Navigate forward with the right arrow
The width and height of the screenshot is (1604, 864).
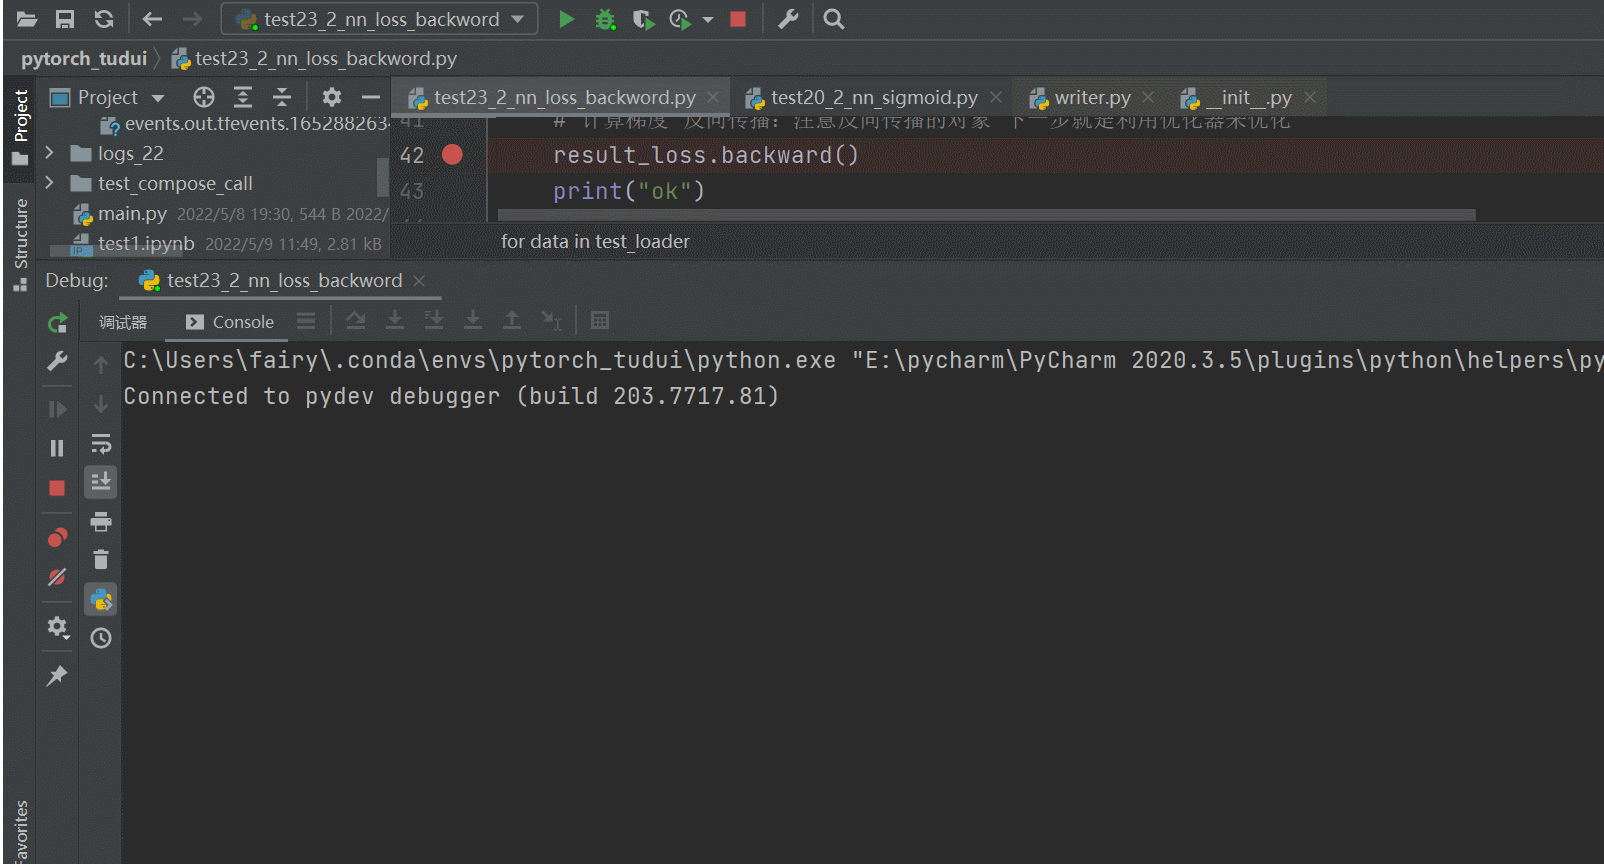click(192, 19)
